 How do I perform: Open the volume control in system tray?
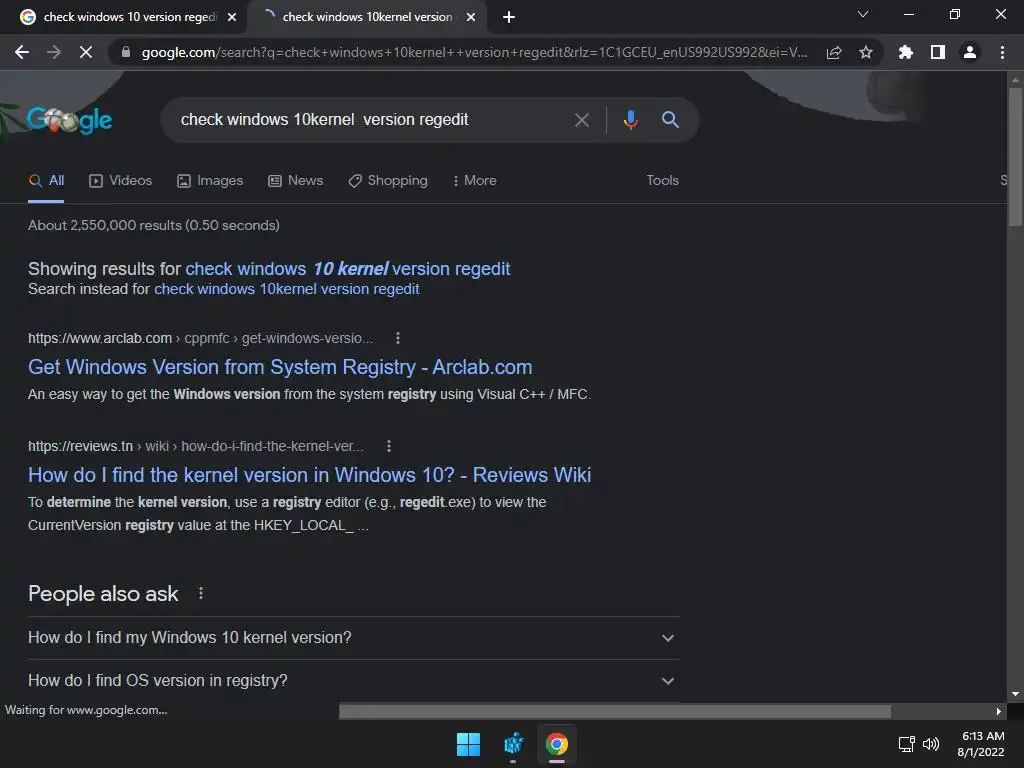[931, 744]
